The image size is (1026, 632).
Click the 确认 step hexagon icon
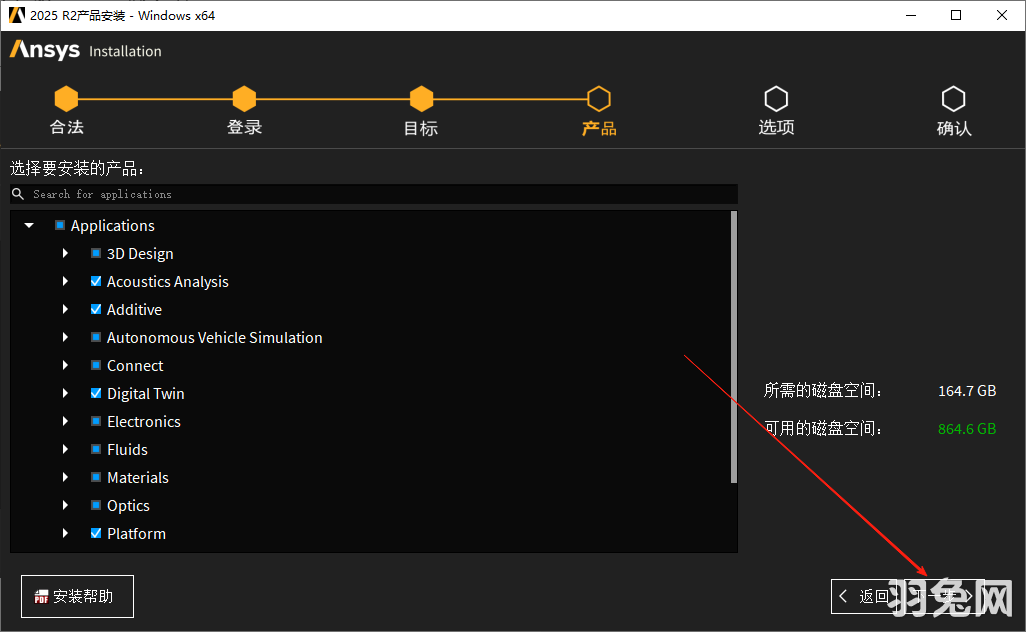pyautogui.click(x=953, y=97)
